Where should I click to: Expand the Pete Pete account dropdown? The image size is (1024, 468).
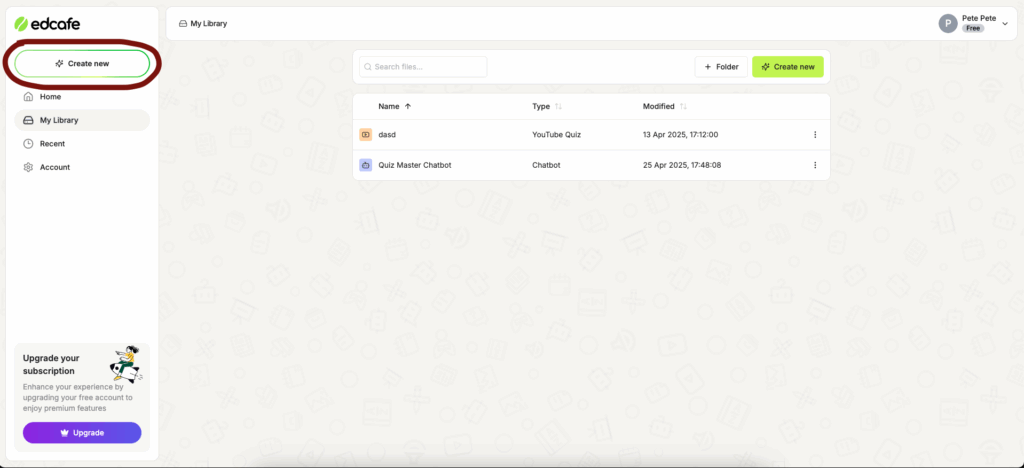[x=1005, y=23]
